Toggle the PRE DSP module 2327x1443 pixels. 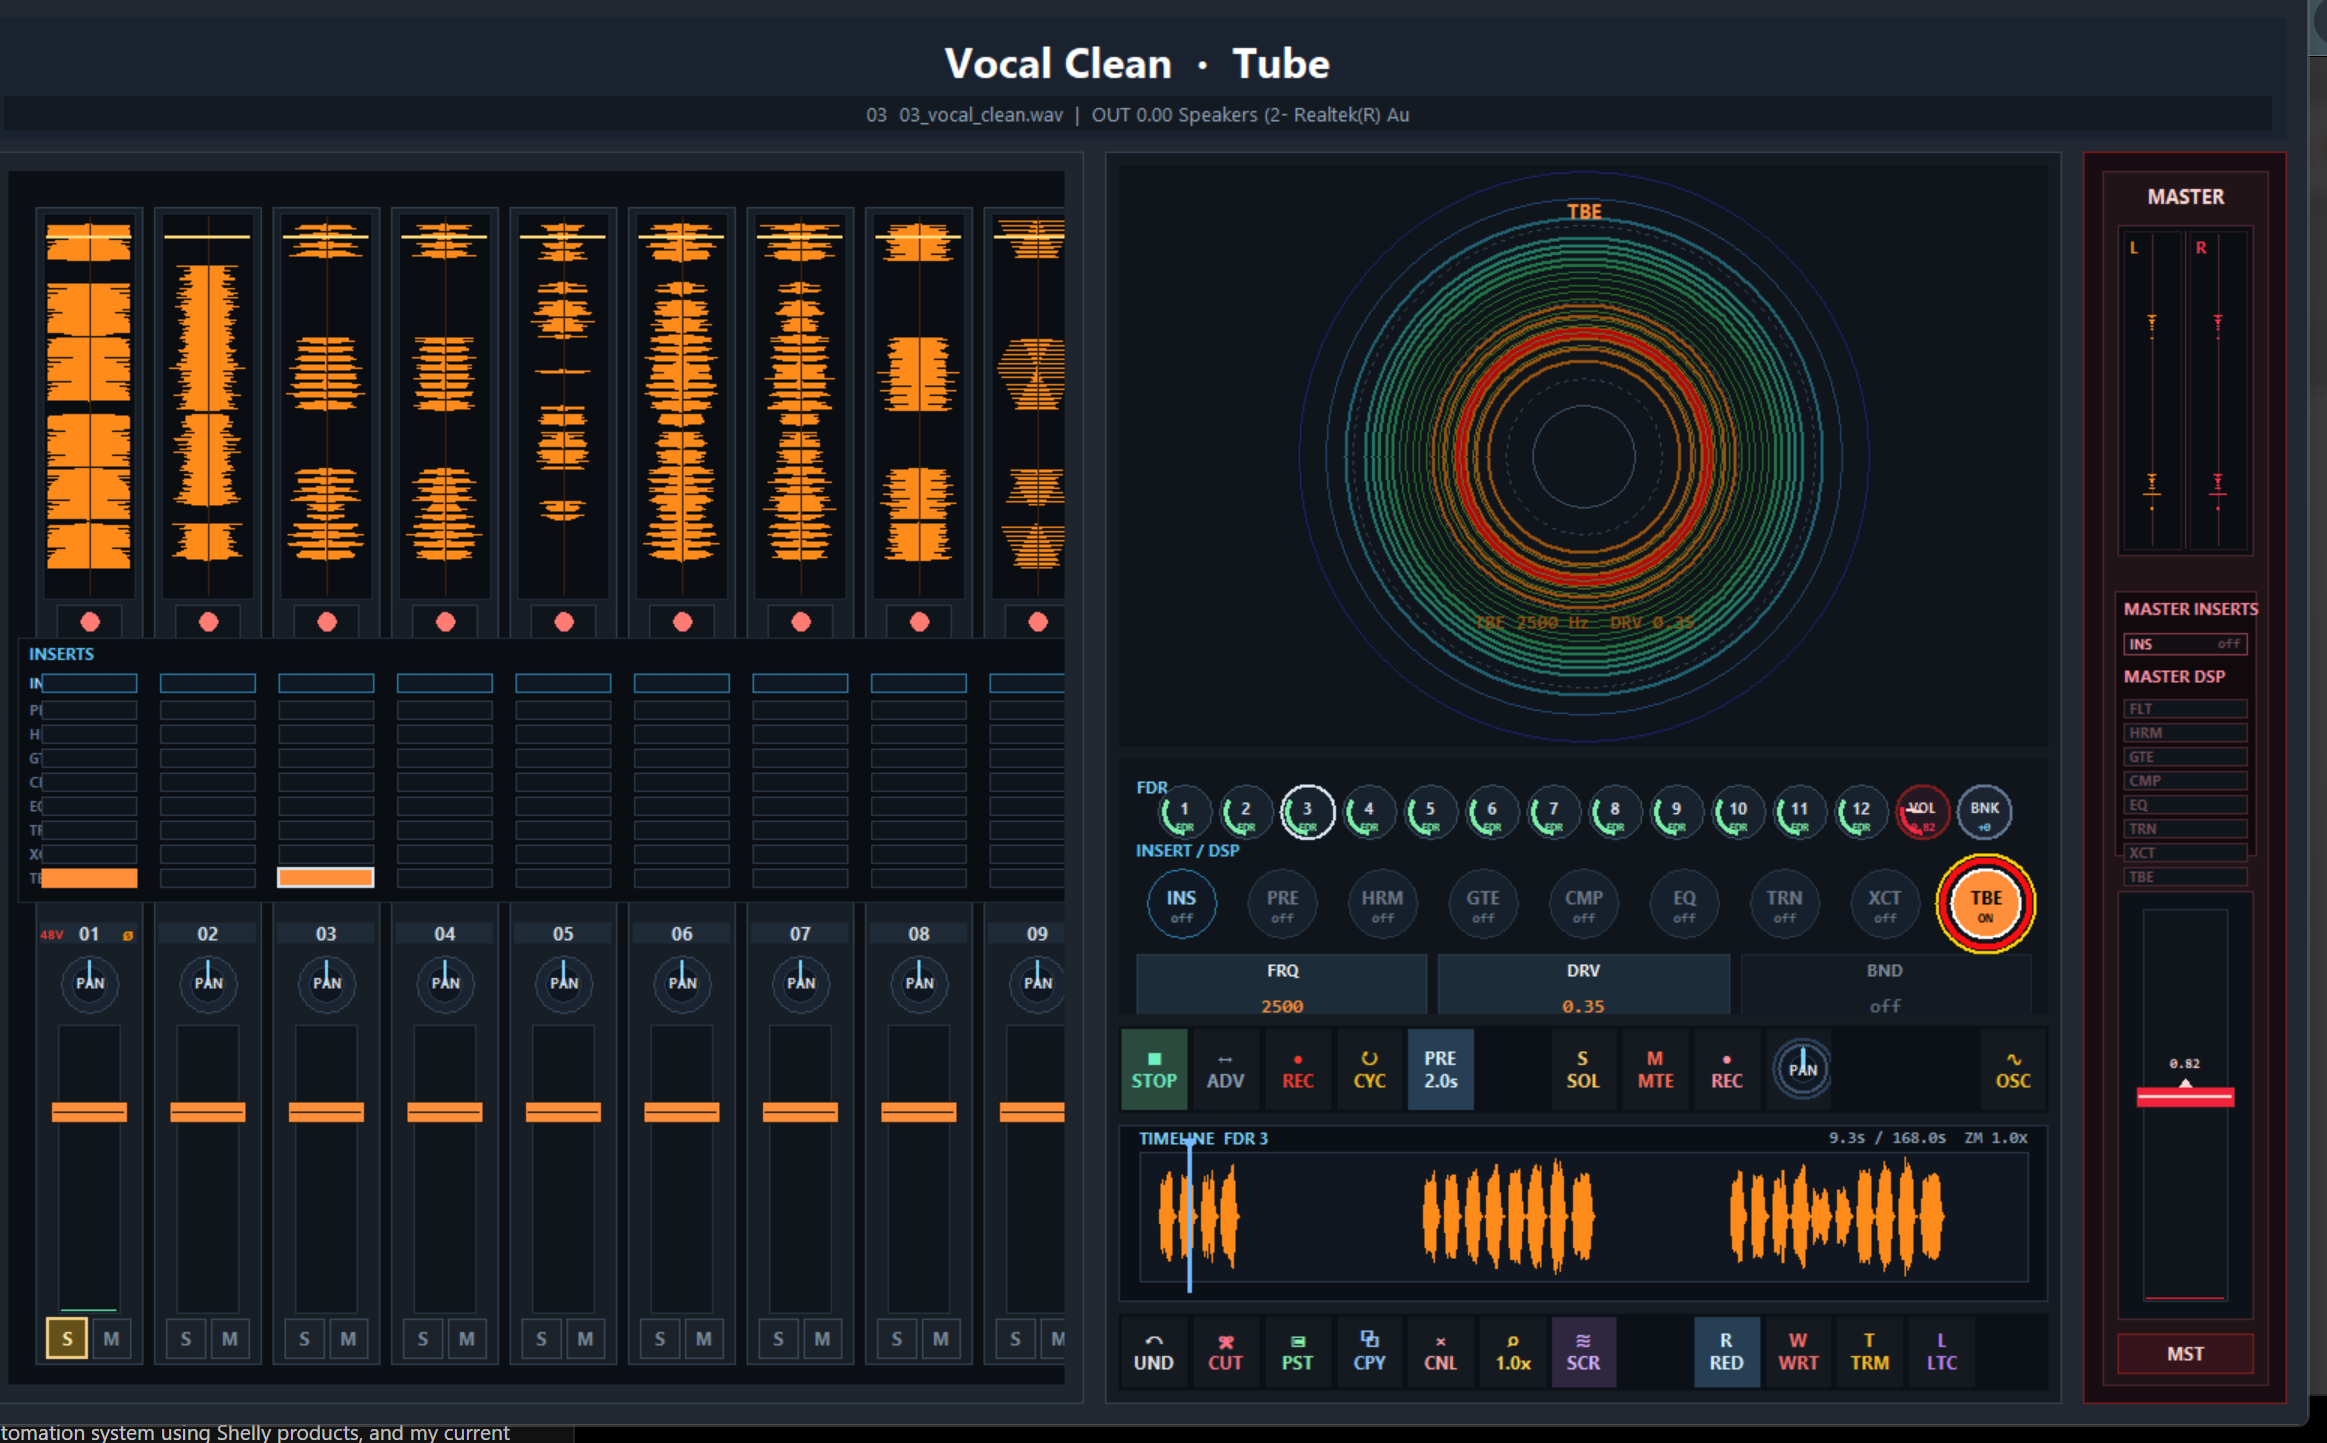[x=1282, y=904]
